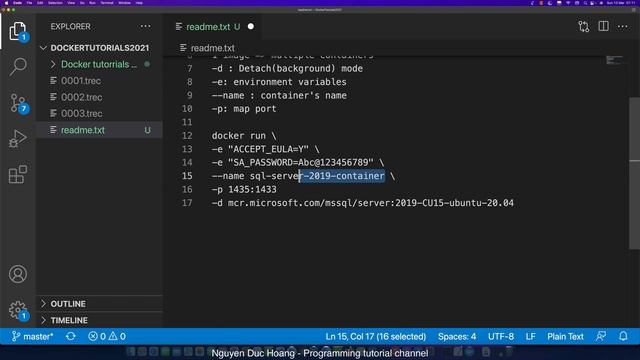The width and height of the screenshot is (640, 360).
Task: Open file 0001.trec
Action: 81,81
